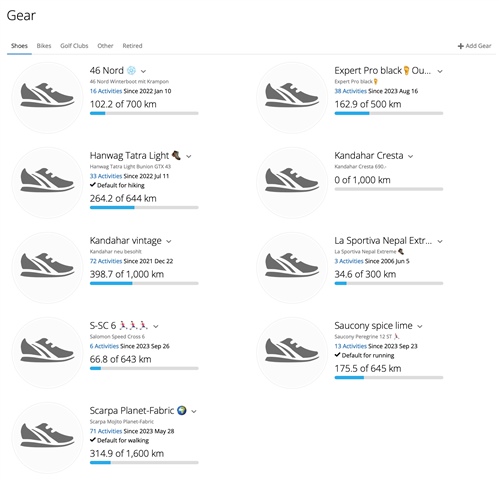Switch to the Golf Clubs tab
Viewport: 499px width, 480px height.
pyautogui.click(x=74, y=46)
